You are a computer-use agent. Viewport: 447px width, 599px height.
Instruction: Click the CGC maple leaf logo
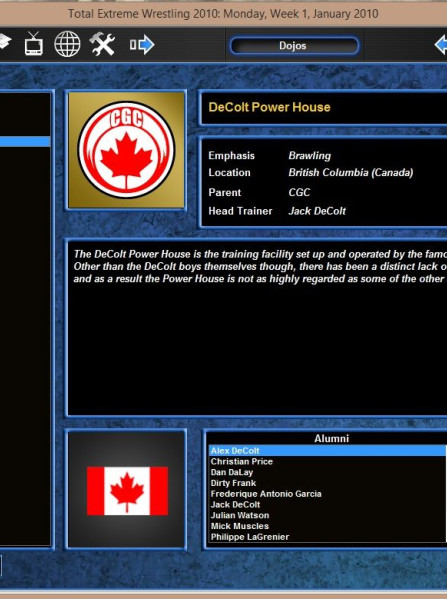tap(126, 150)
